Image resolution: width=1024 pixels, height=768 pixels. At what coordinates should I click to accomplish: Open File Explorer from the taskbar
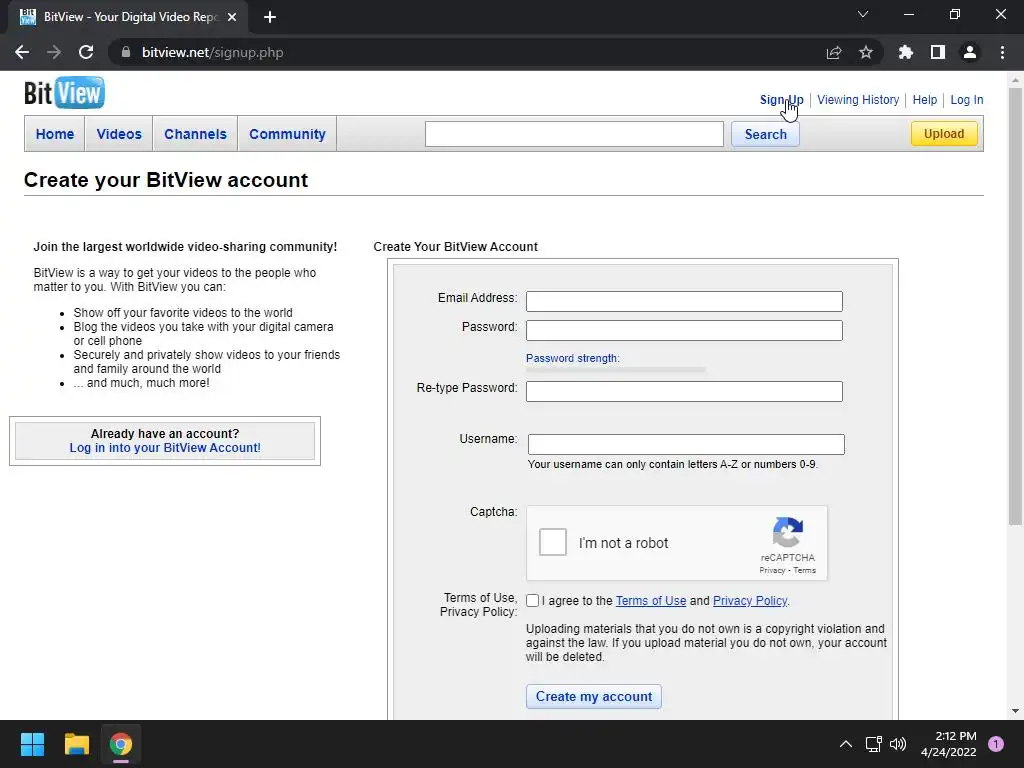(x=76, y=744)
